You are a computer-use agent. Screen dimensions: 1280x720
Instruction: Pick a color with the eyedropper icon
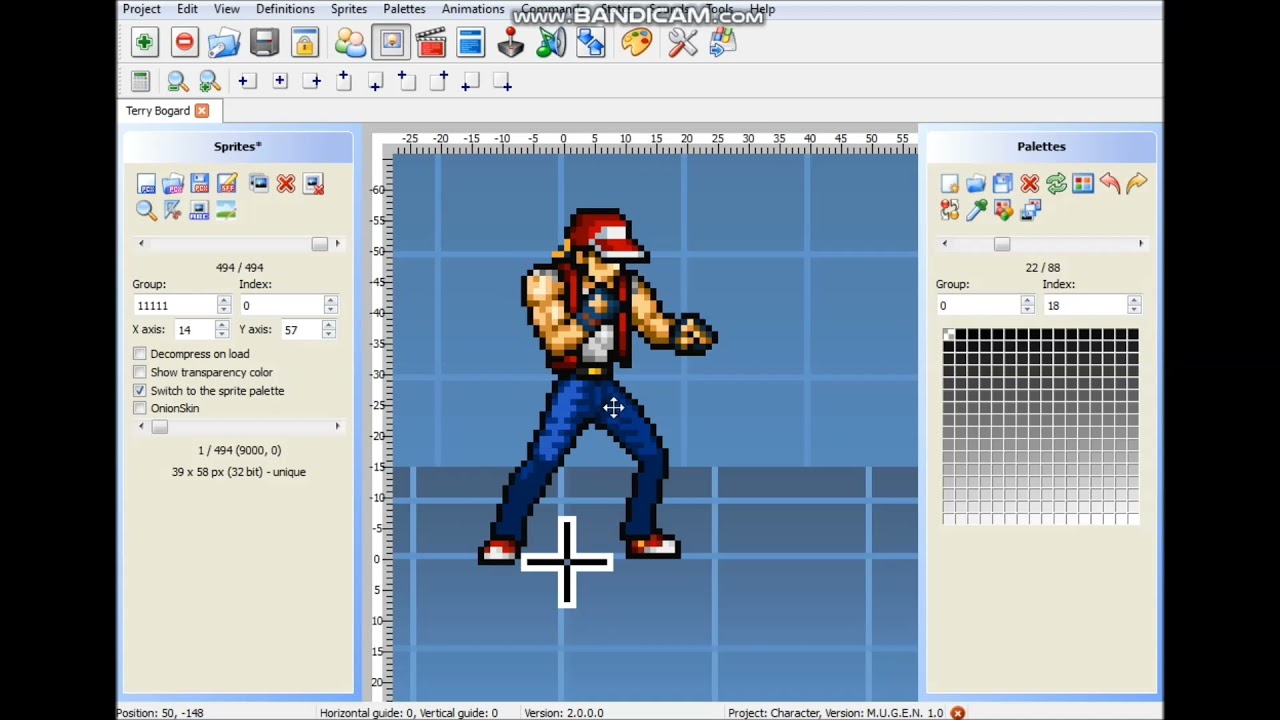tap(976, 209)
